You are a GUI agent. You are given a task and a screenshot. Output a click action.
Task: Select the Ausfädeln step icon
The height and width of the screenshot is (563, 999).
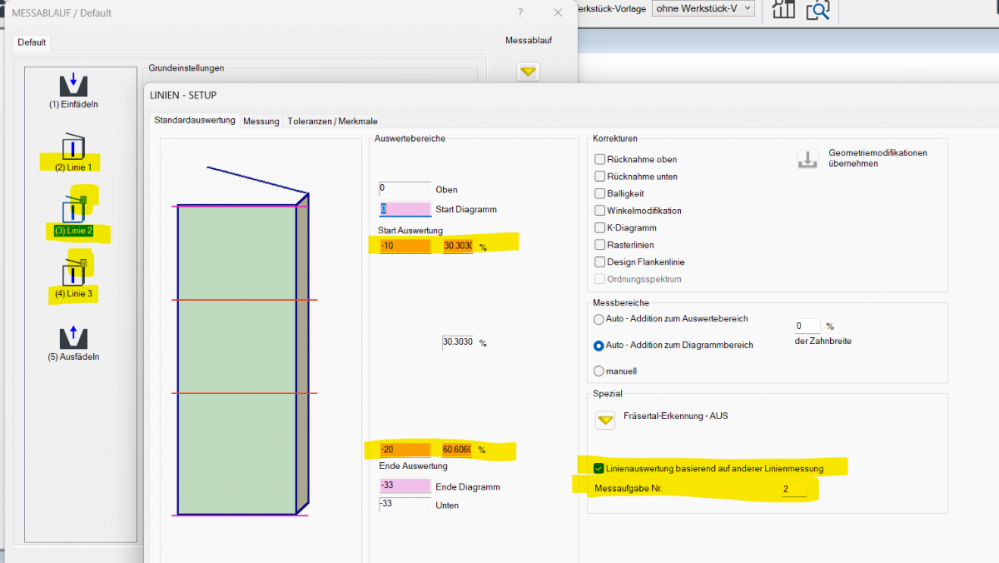pos(73,337)
